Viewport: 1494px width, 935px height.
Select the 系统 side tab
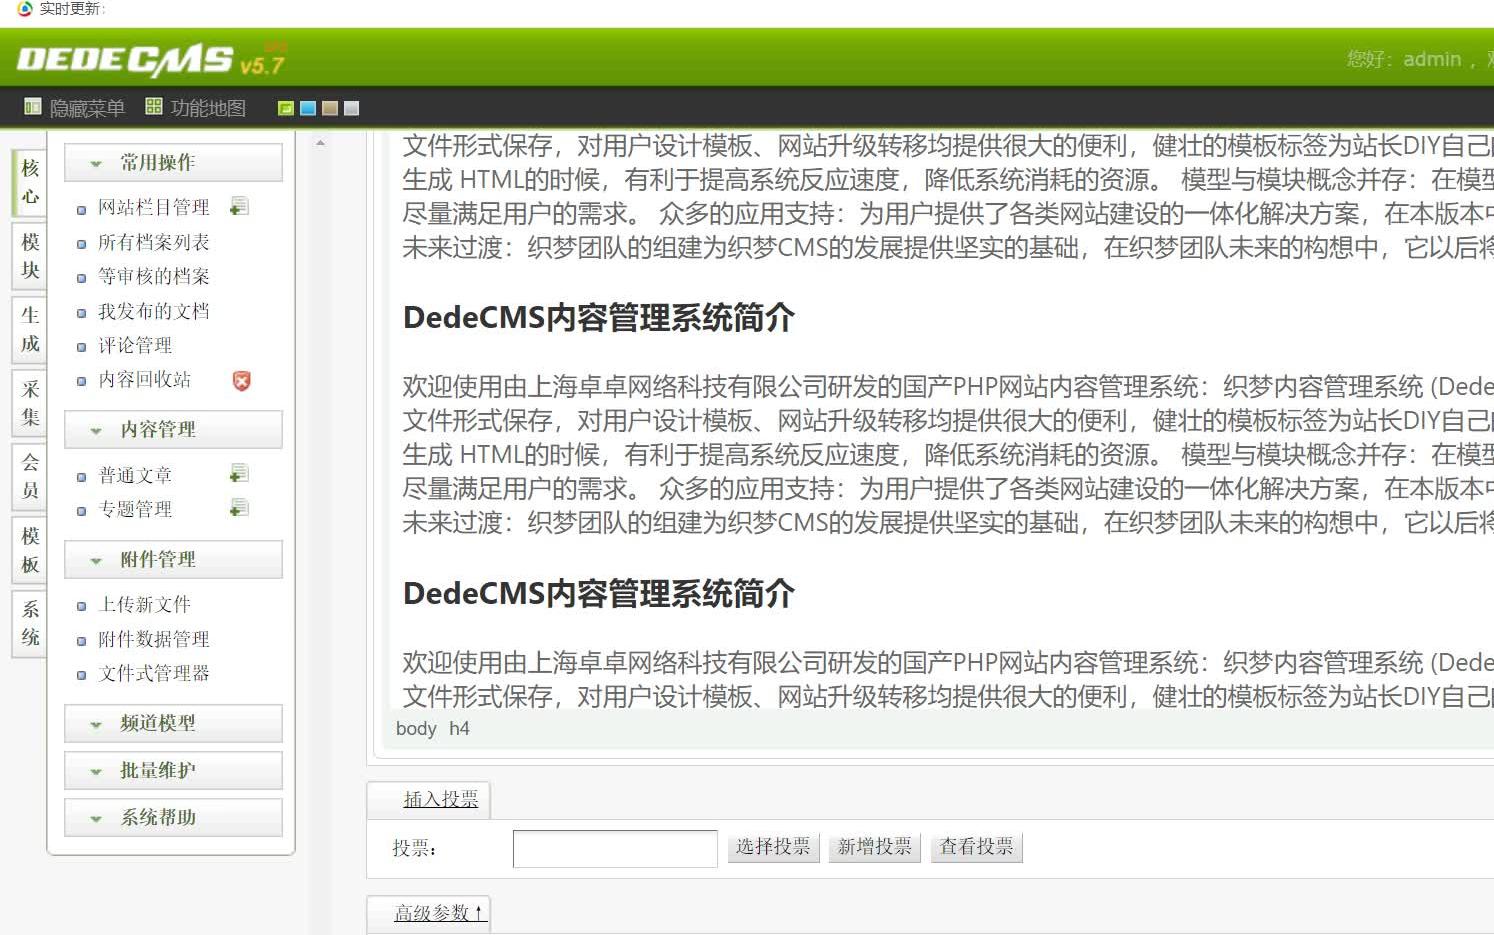(30, 624)
